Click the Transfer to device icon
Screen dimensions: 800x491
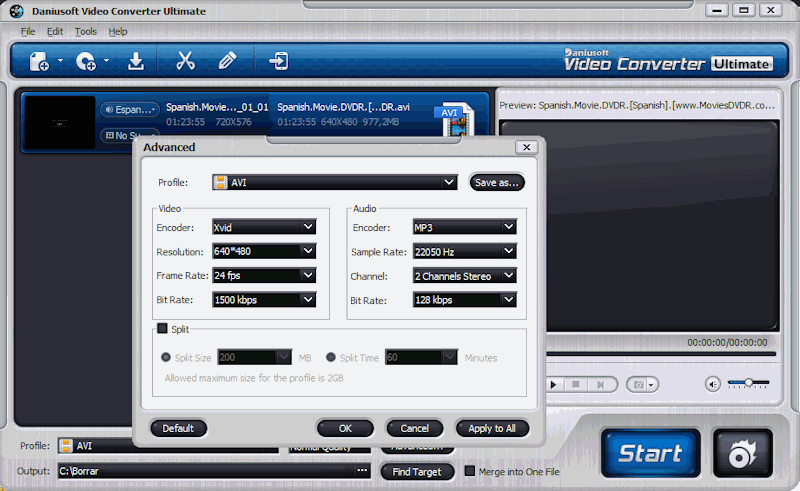pos(279,61)
